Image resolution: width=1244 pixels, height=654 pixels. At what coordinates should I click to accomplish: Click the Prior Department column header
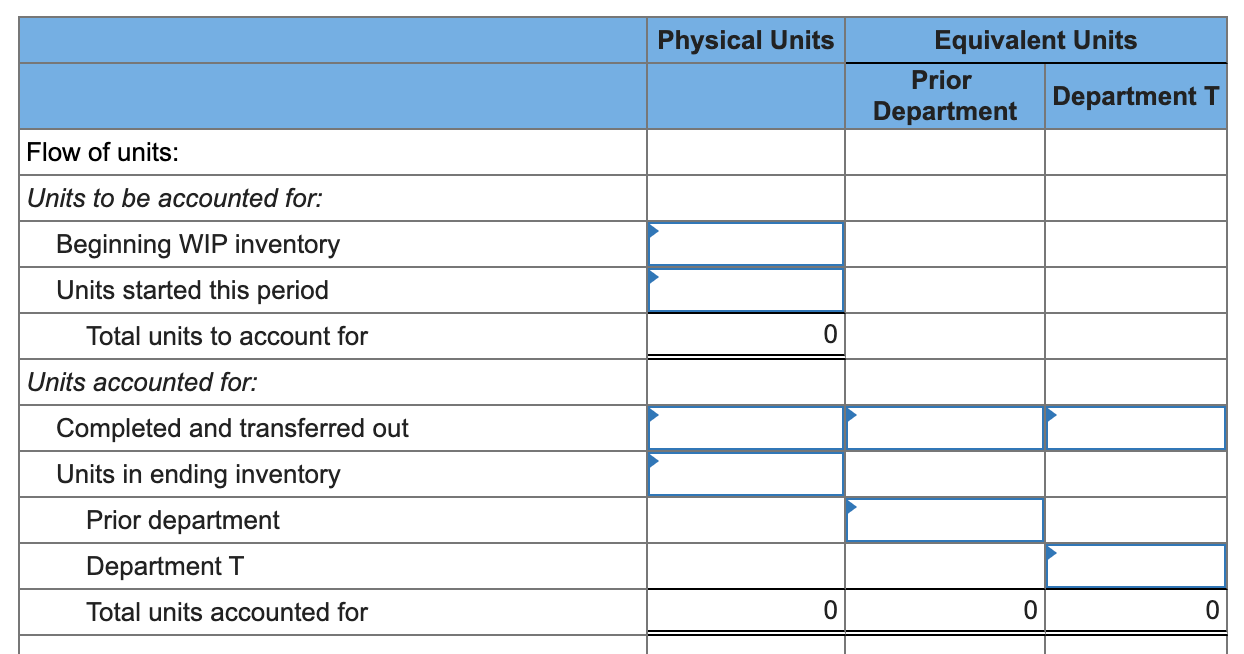point(942,96)
